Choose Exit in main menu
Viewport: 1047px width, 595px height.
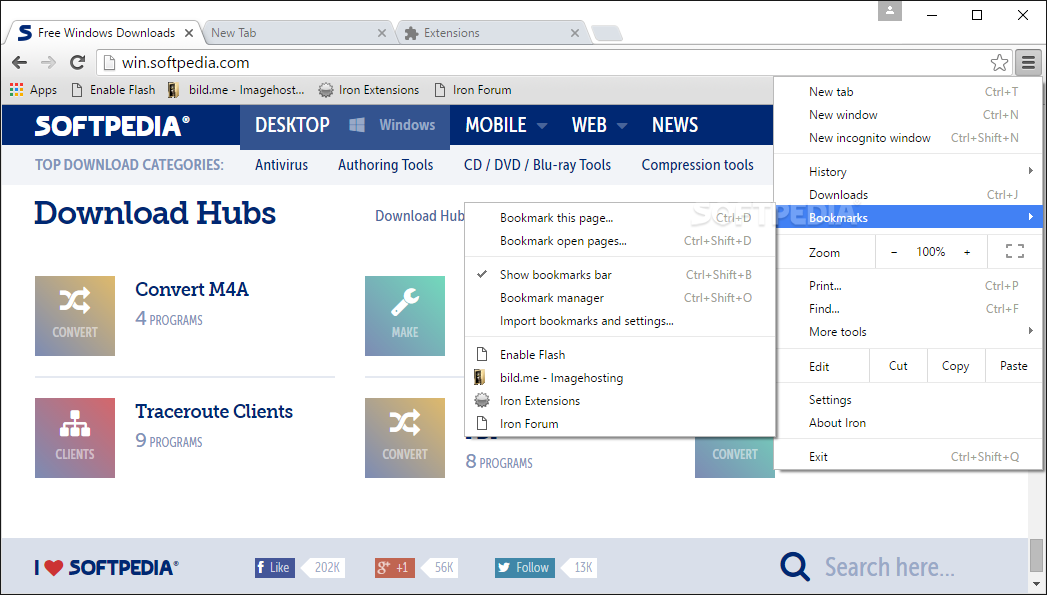909,457
